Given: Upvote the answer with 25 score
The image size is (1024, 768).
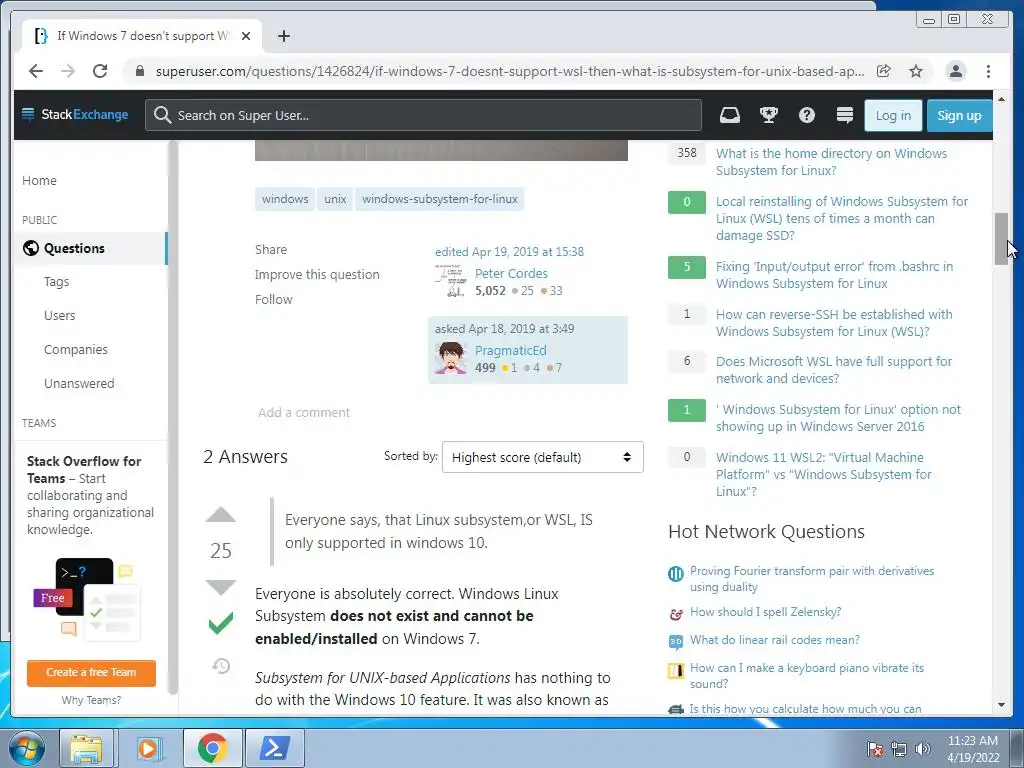Looking at the screenshot, I should 221,515.
